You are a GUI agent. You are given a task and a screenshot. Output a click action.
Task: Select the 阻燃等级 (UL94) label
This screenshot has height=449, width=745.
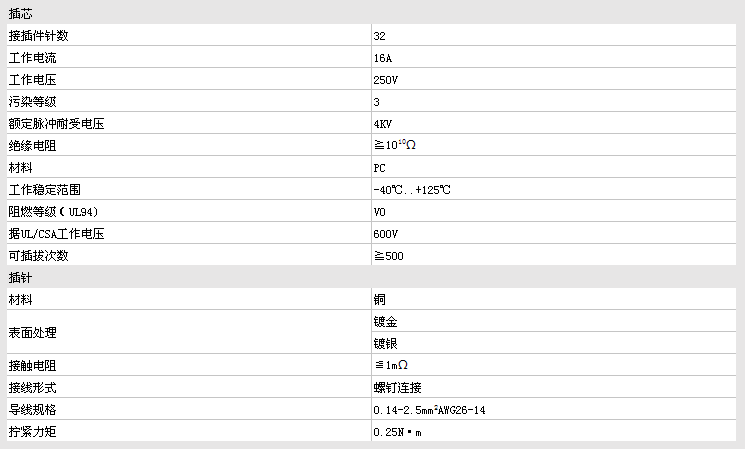coord(52,212)
